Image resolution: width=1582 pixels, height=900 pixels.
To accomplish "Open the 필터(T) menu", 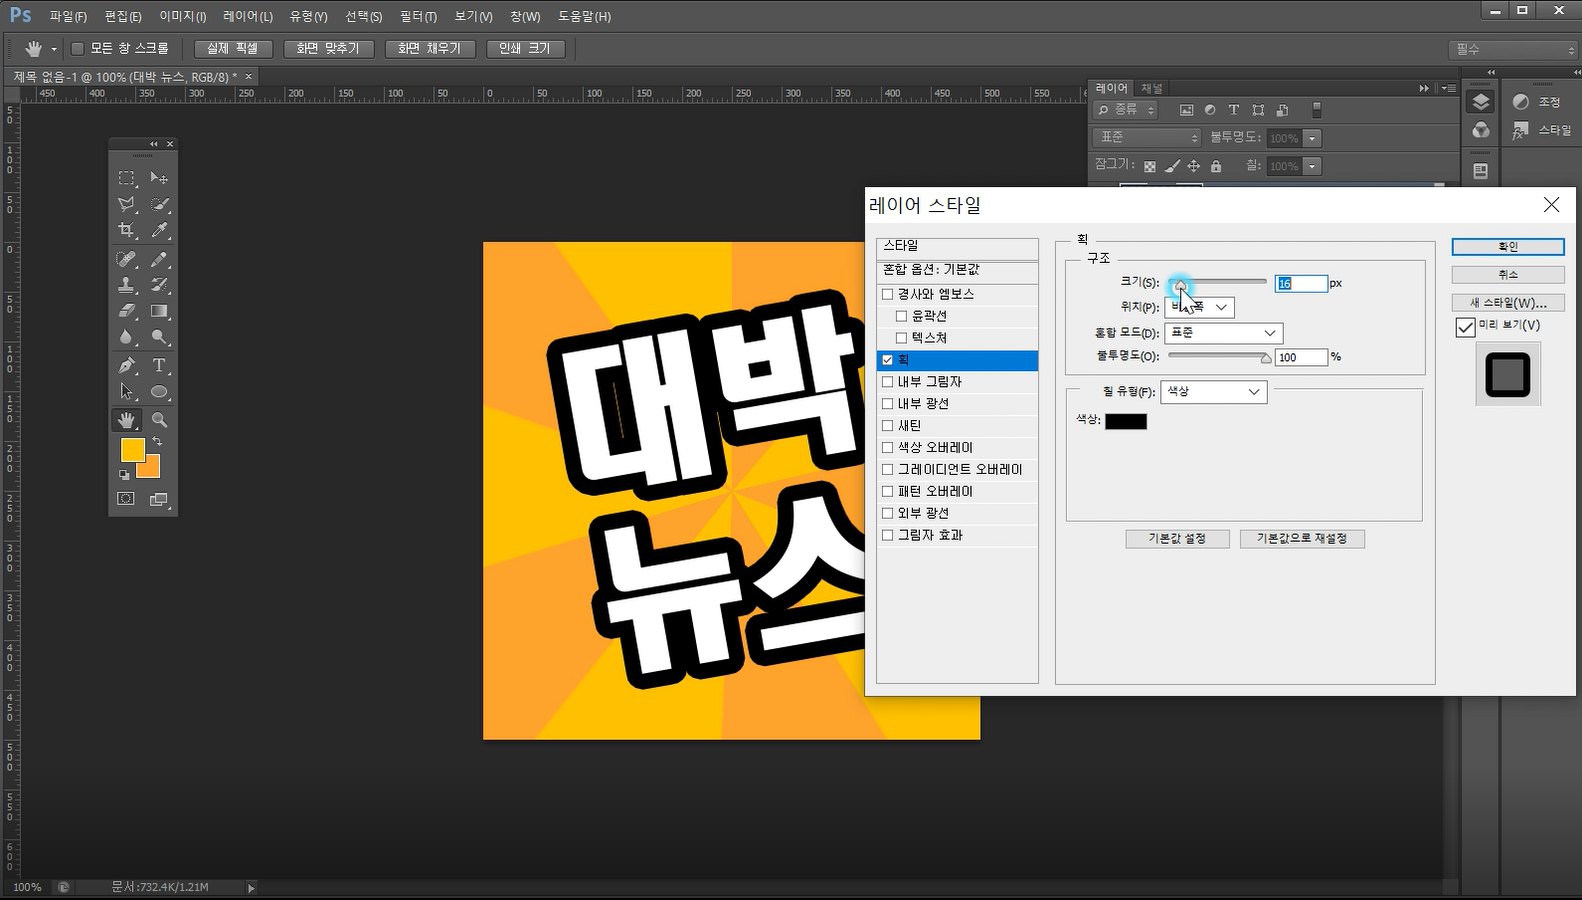I will [x=418, y=17].
